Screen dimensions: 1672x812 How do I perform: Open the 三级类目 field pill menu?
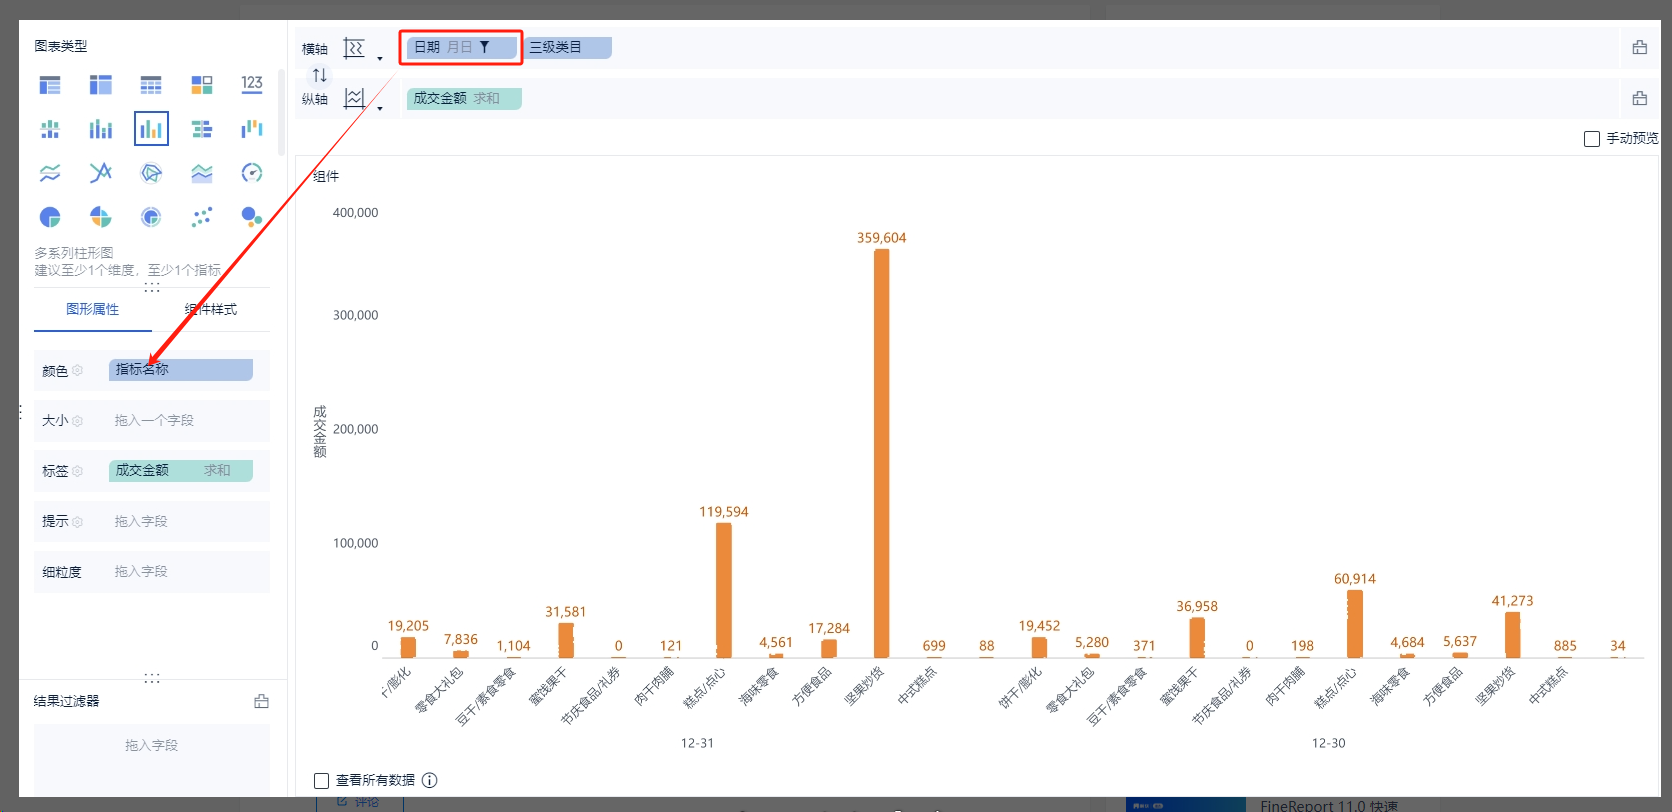[568, 47]
